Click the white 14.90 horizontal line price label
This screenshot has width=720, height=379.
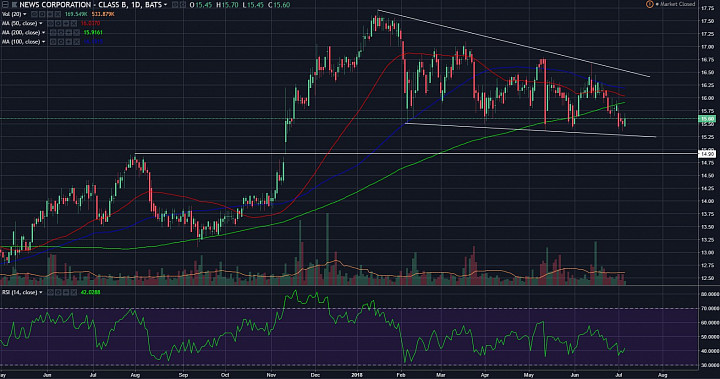click(706, 154)
